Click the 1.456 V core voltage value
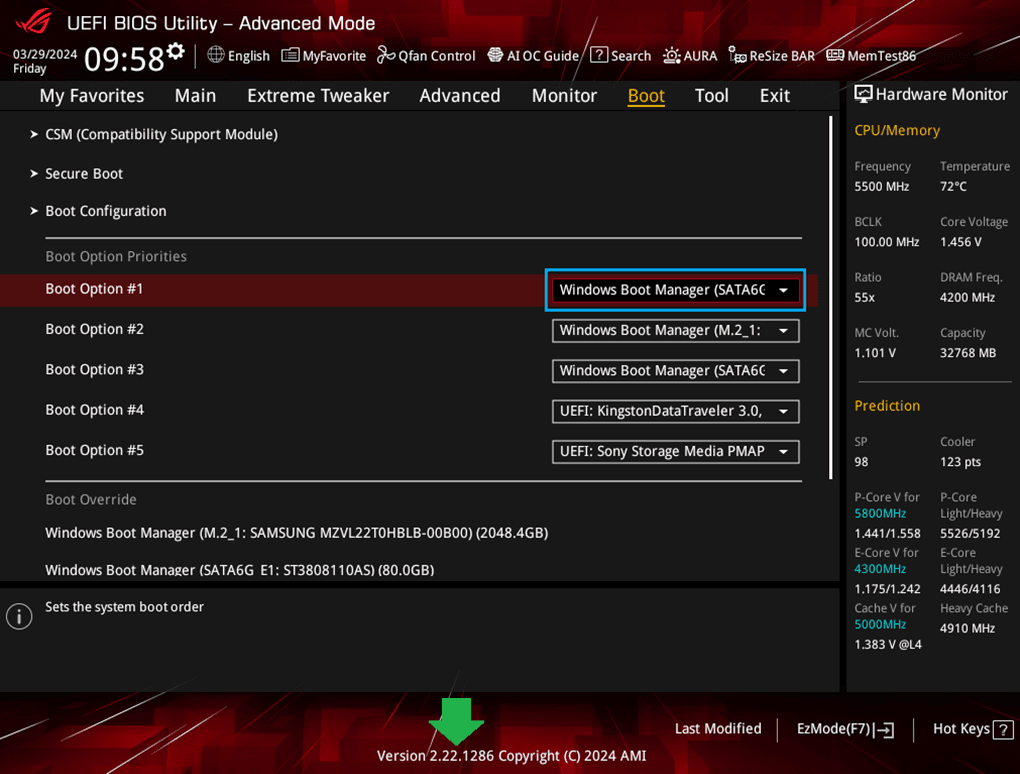The height and width of the screenshot is (774, 1020). pyautogui.click(x=960, y=242)
